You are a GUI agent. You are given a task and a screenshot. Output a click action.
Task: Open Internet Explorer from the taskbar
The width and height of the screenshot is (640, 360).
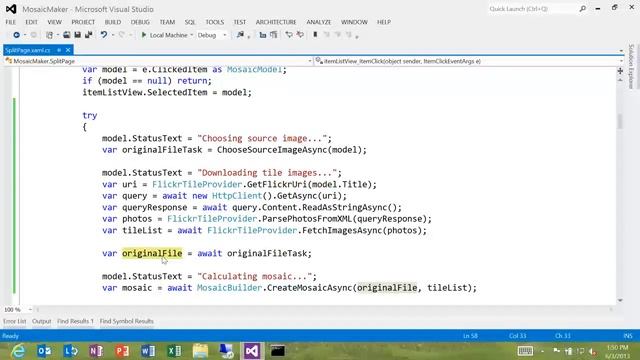[x=18, y=351]
